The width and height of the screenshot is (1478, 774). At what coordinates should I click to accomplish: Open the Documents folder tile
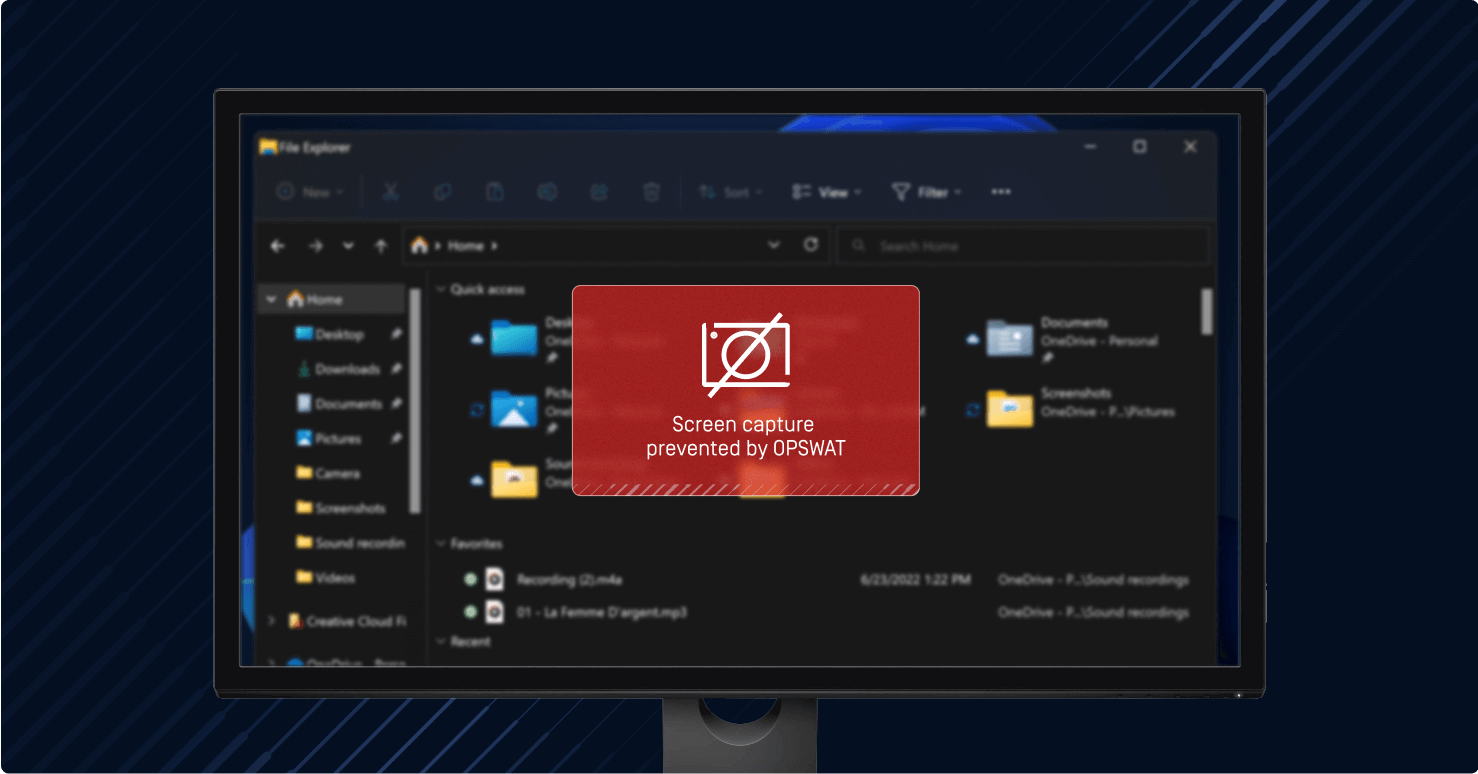1010,338
